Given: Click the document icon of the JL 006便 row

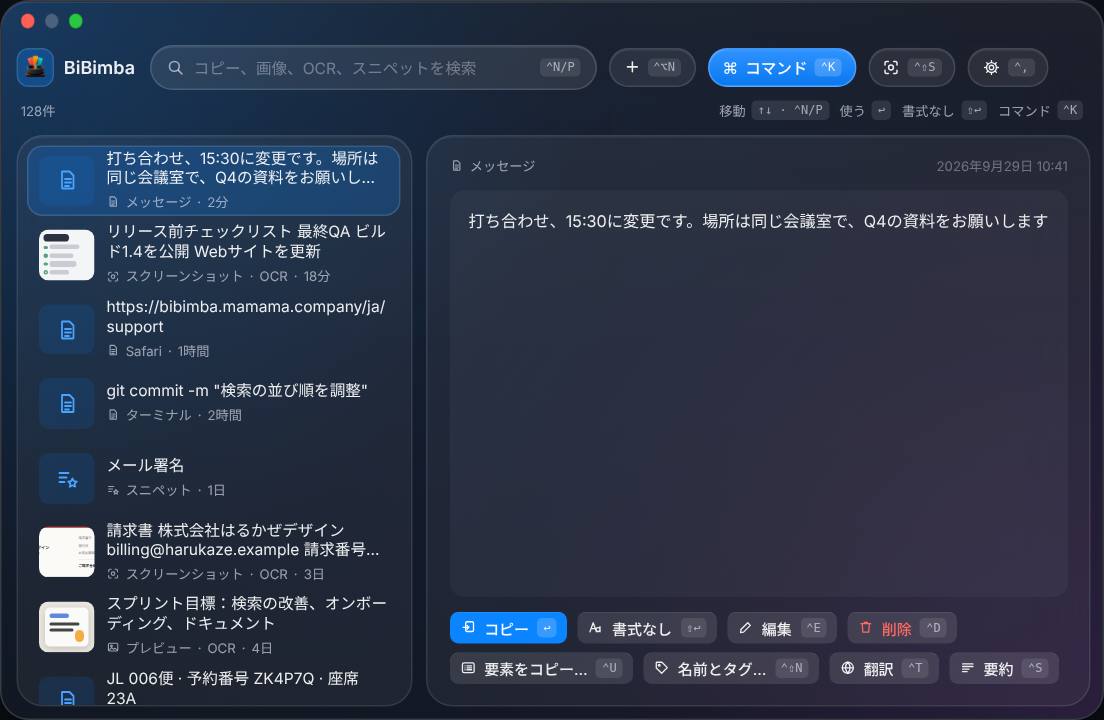Looking at the screenshot, I should pyautogui.click(x=67, y=693).
